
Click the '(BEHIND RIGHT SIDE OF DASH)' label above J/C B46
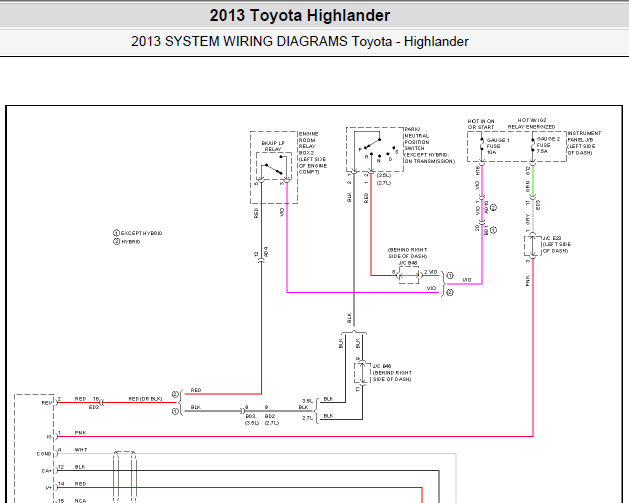(x=407, y=253)
